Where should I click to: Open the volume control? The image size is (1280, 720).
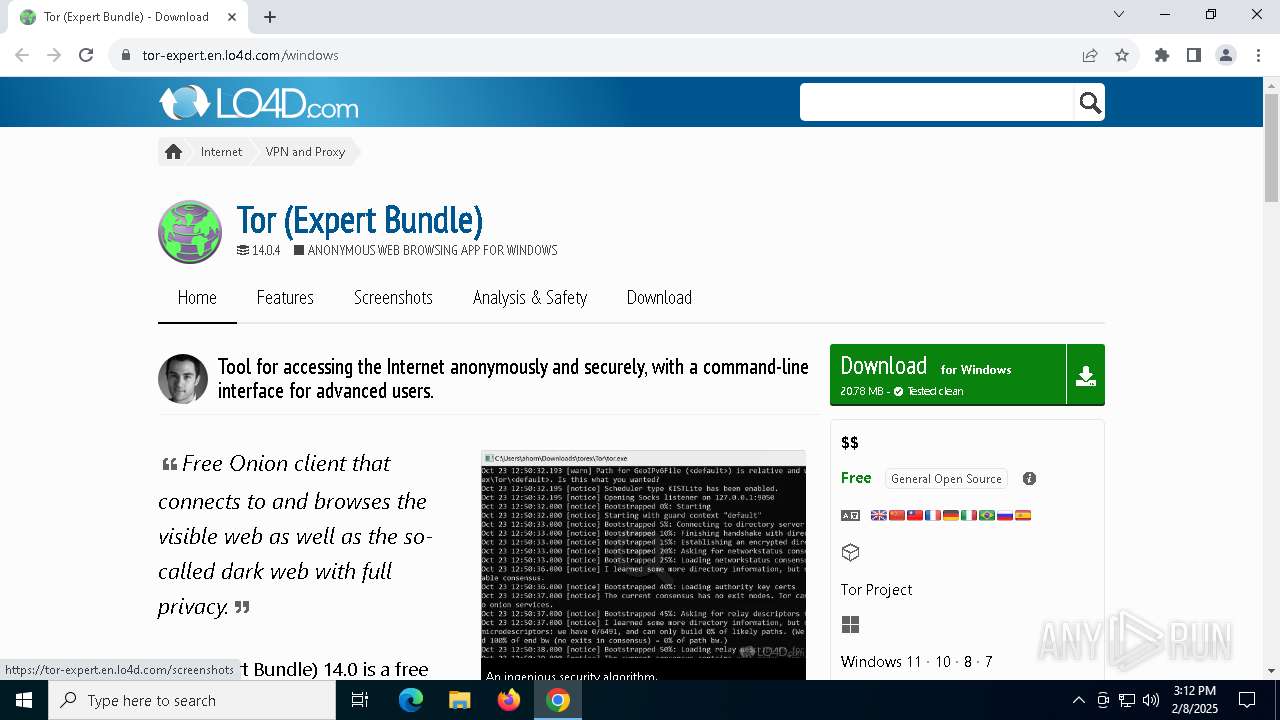click(x=1151, y=700)
